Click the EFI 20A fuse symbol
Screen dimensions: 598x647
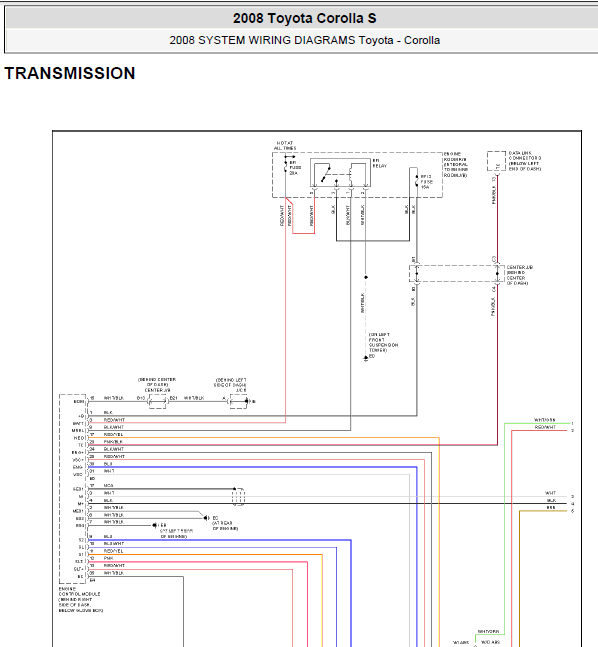click(285, 167)
